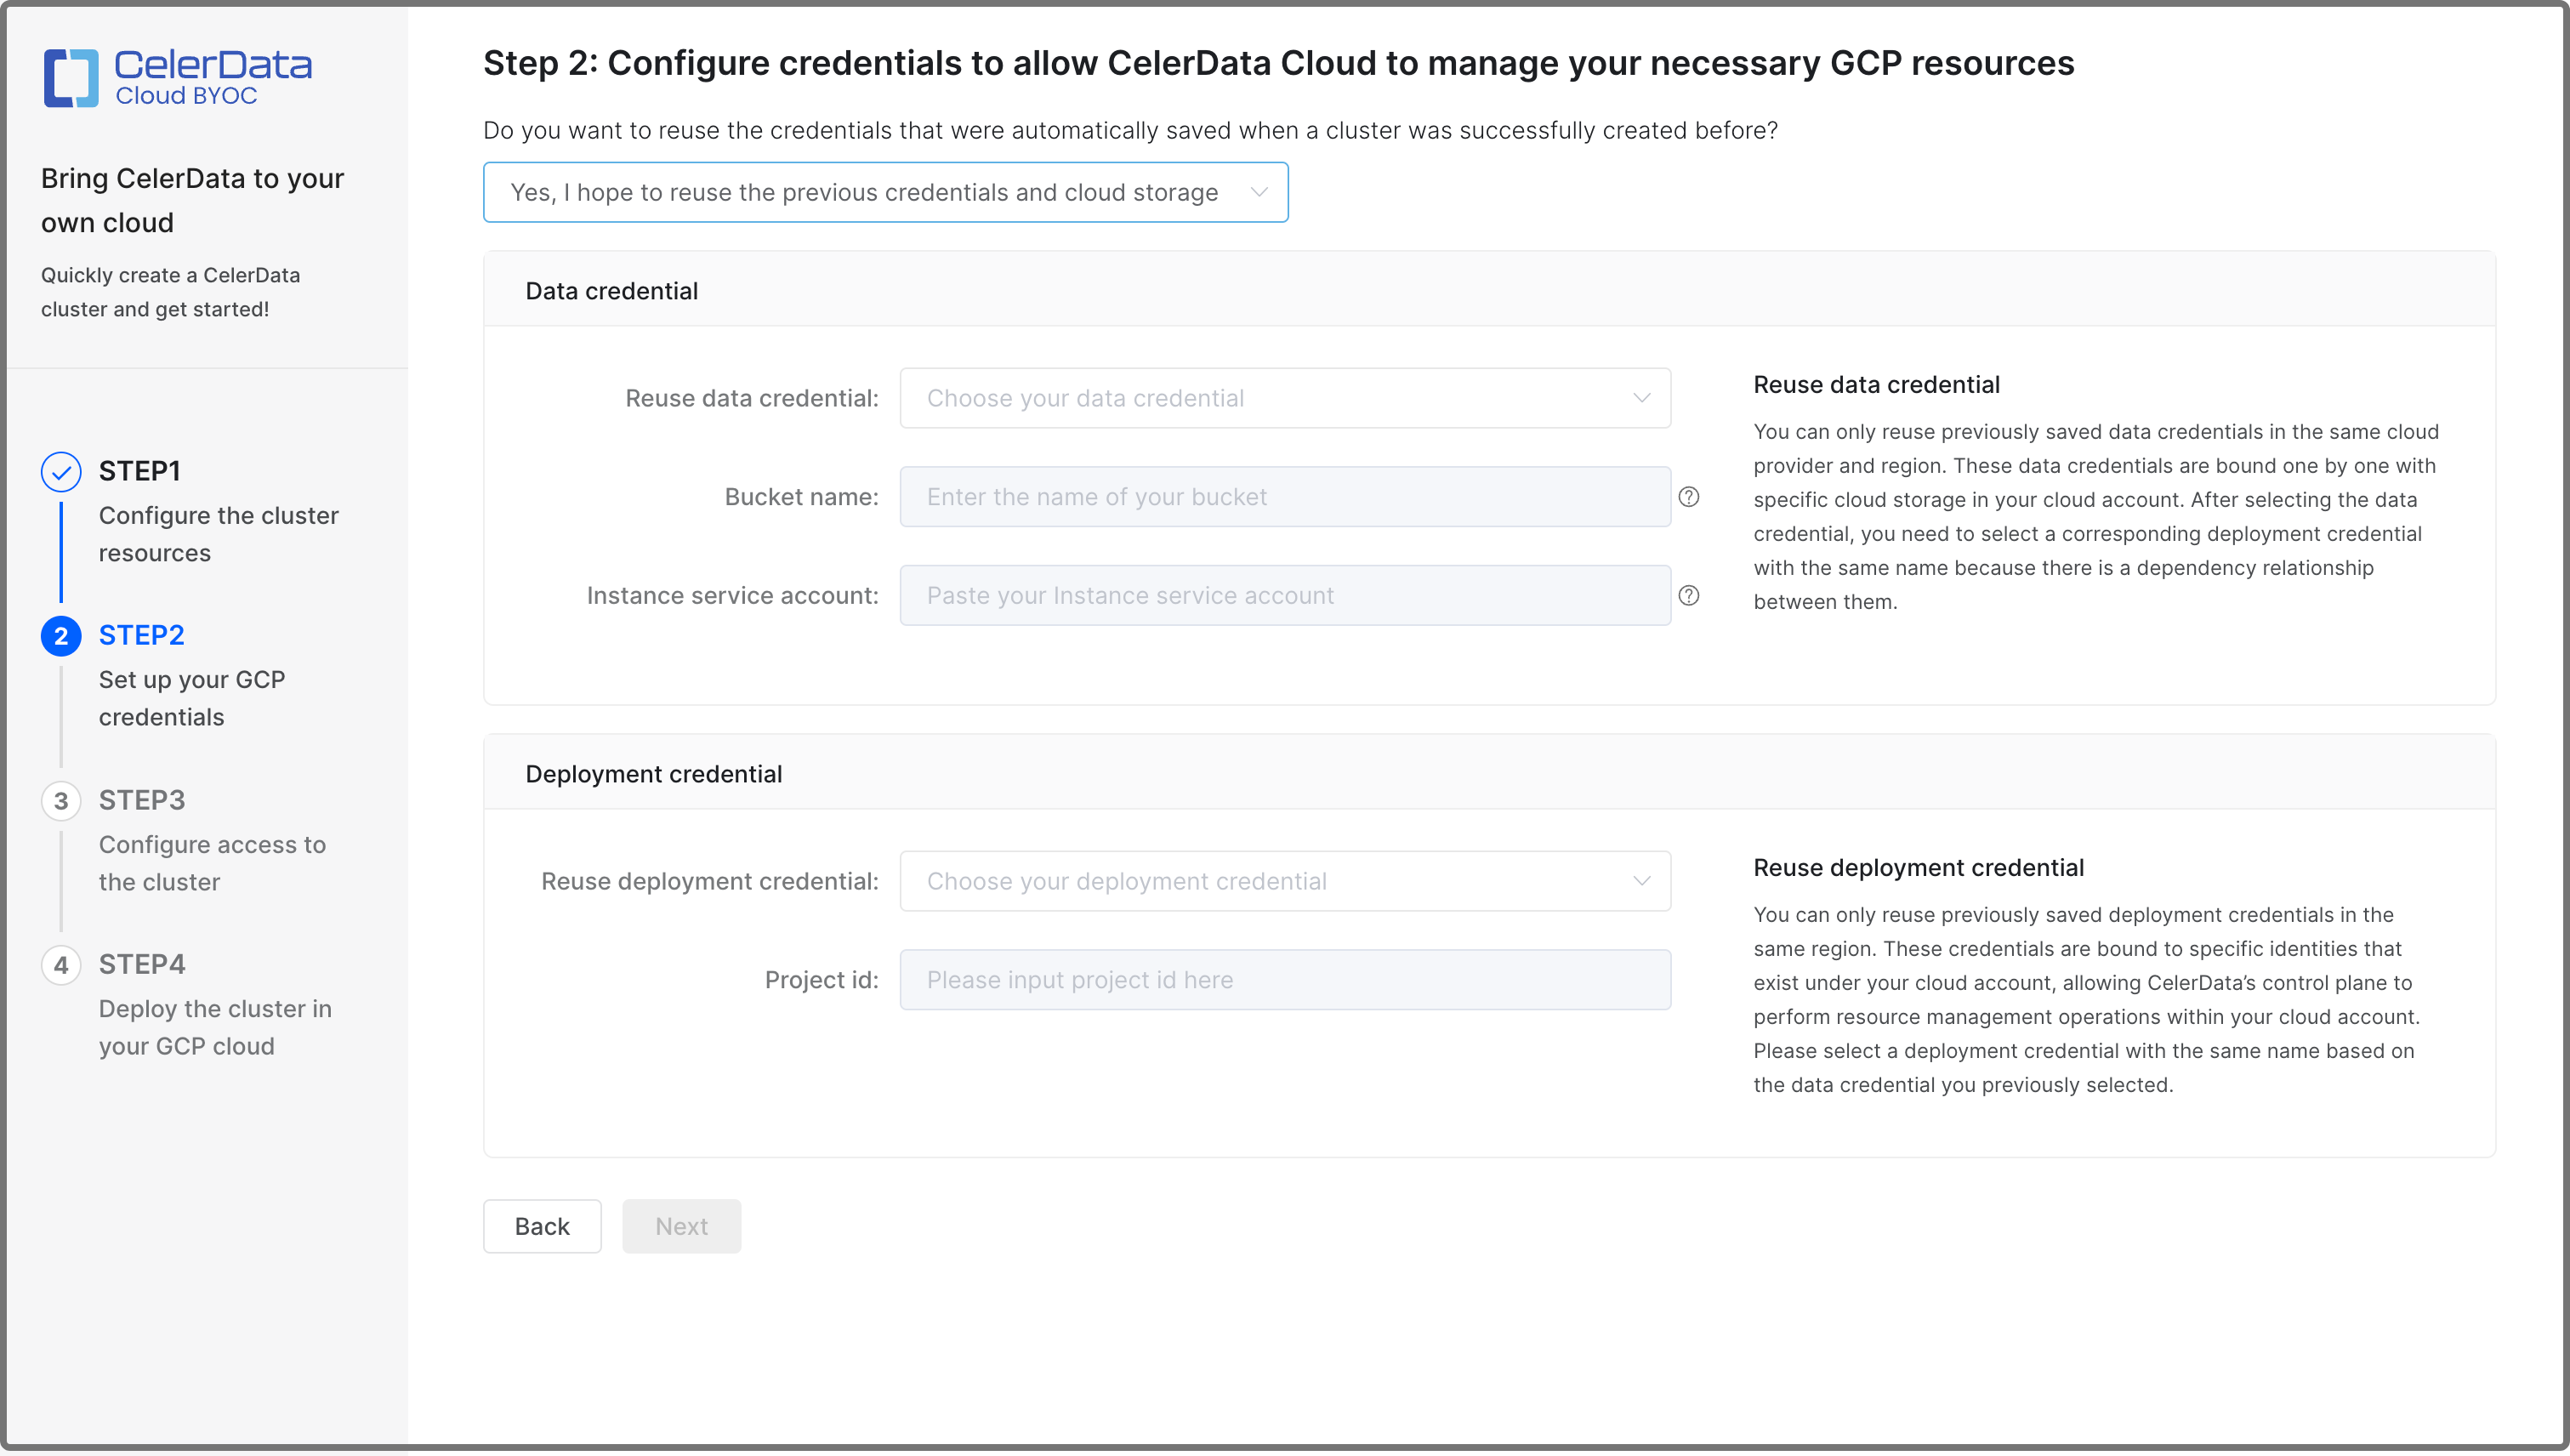Click the Next button
This screenshot has width=2570, height=1456.
point(681,1226)
